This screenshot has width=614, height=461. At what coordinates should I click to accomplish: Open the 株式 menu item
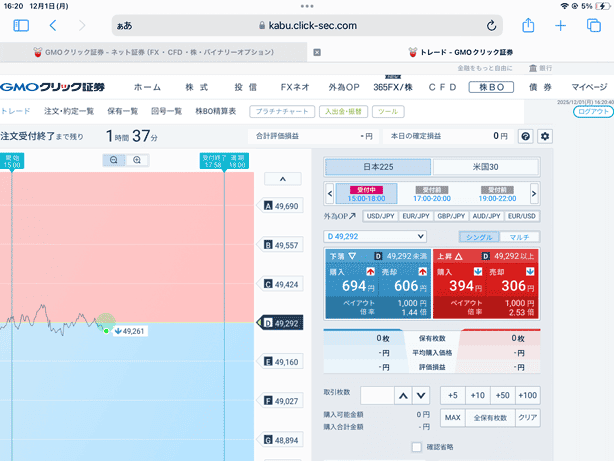[197, 87]
